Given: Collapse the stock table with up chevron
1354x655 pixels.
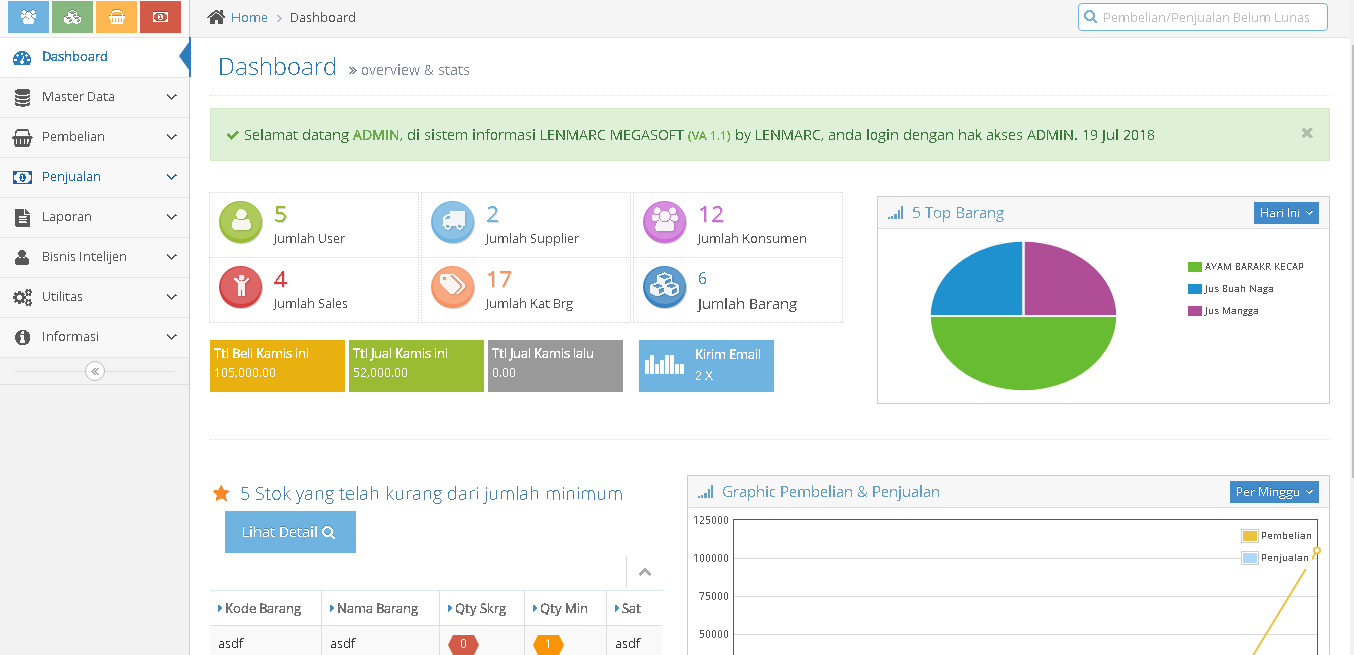Looking at the screenshot, I should [645, 572].
